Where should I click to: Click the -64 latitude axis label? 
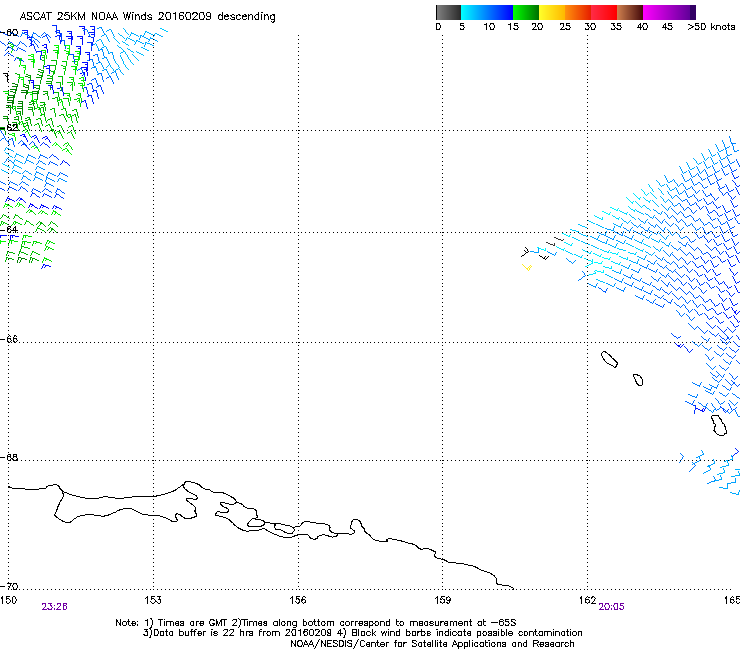pyautogui.click(x=9, y=230)
